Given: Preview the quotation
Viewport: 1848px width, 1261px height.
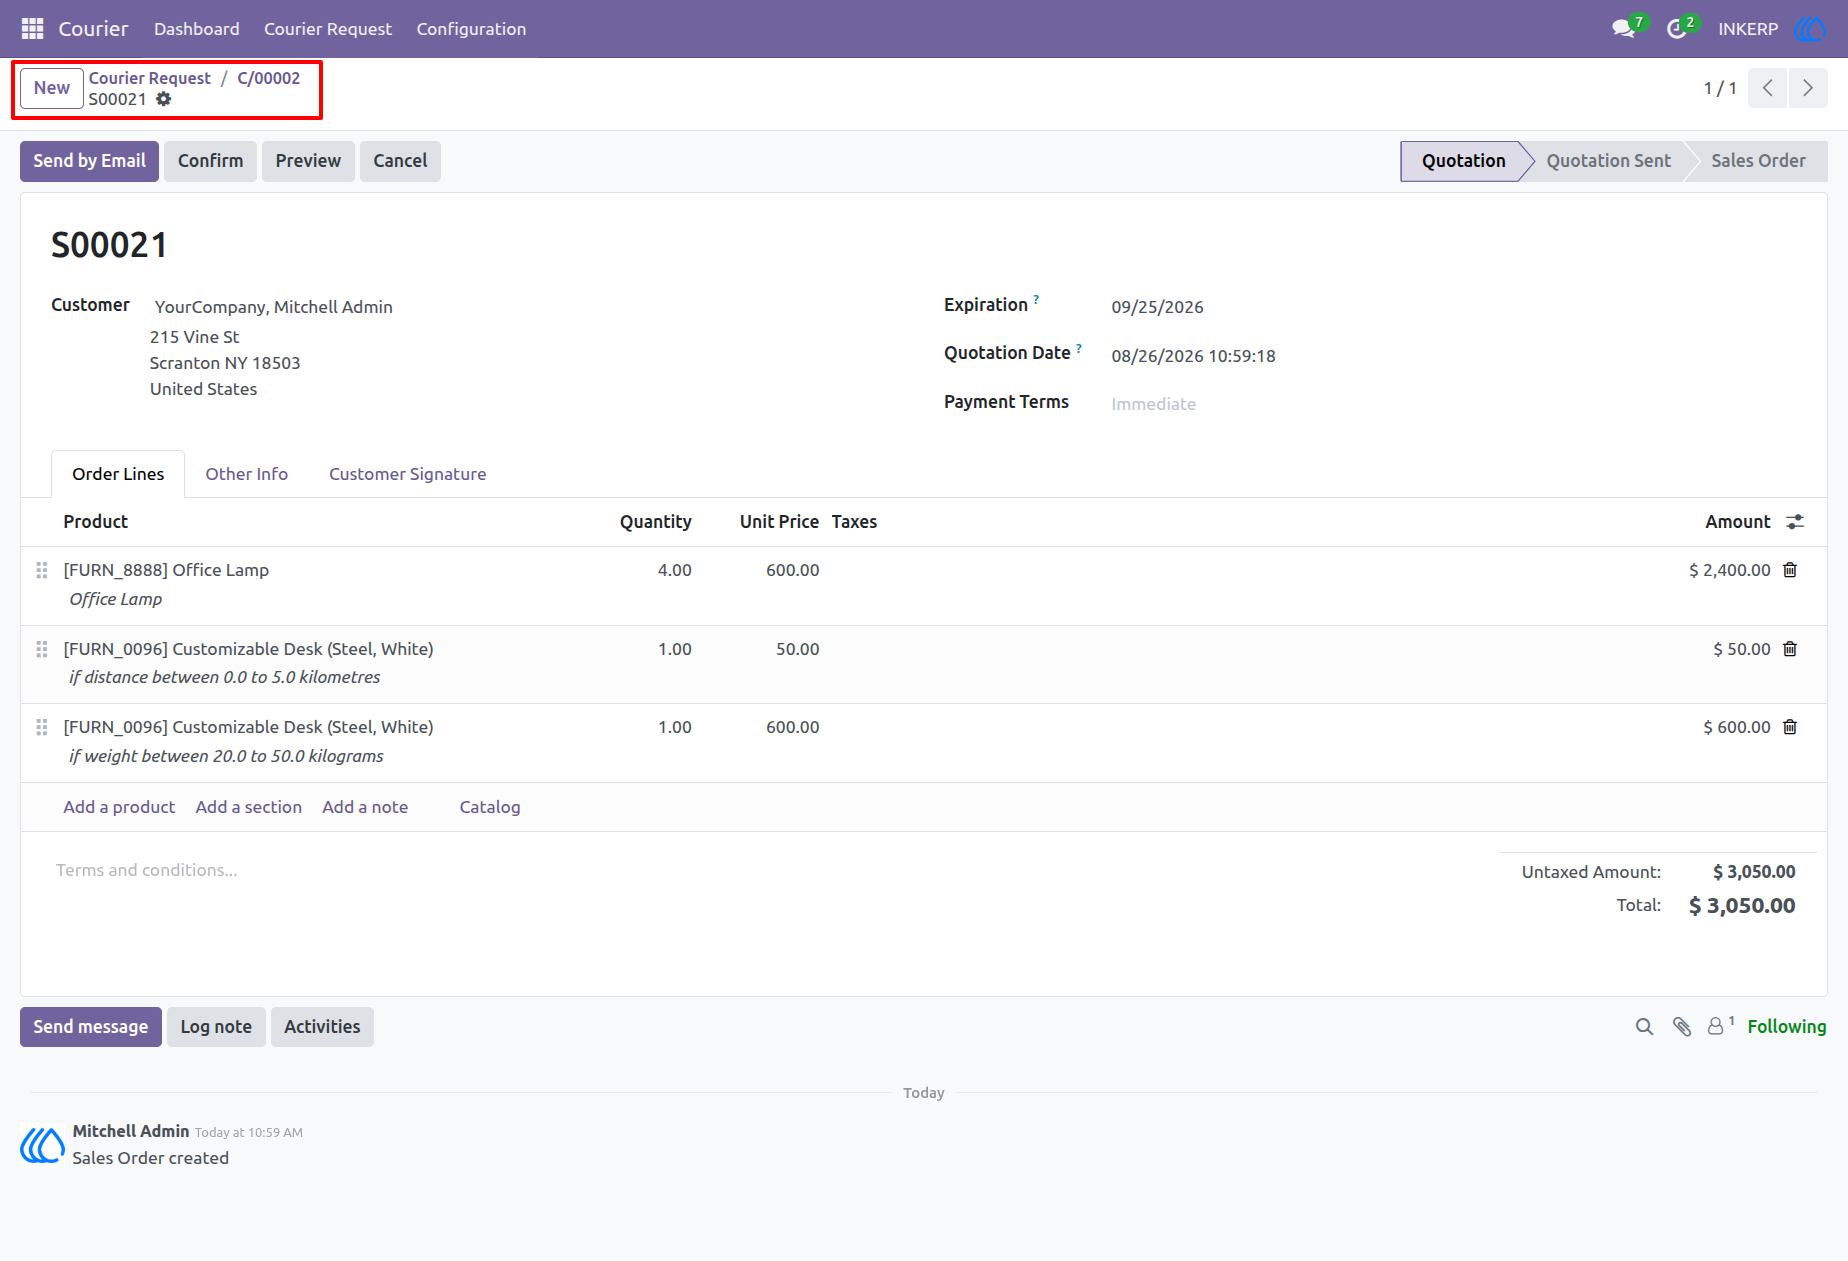Looking at the screenshot, I should pyautogui.click(x=308, y=161).
